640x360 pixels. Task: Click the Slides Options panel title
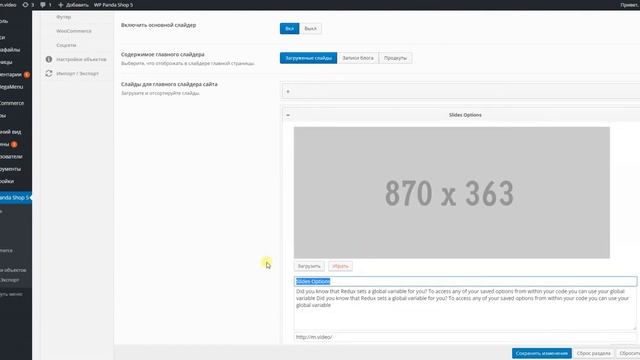click(x=465, y=115)
